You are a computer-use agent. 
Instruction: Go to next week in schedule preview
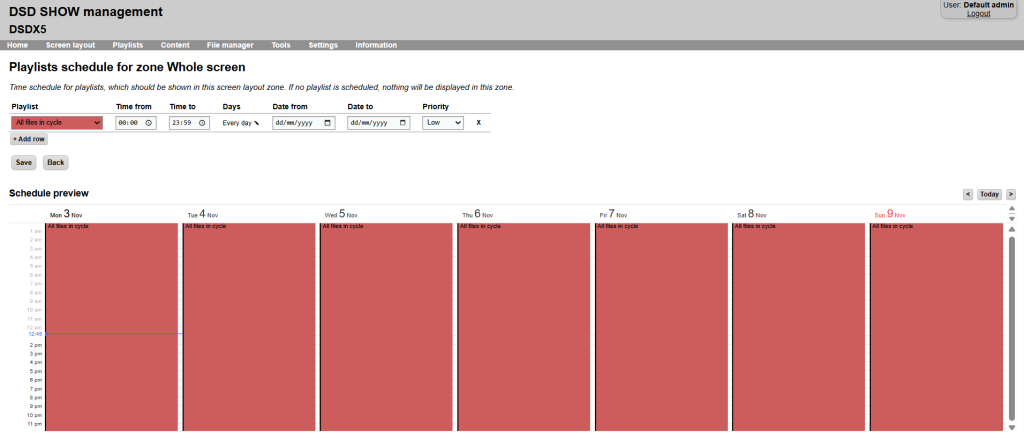[1011, 194]
